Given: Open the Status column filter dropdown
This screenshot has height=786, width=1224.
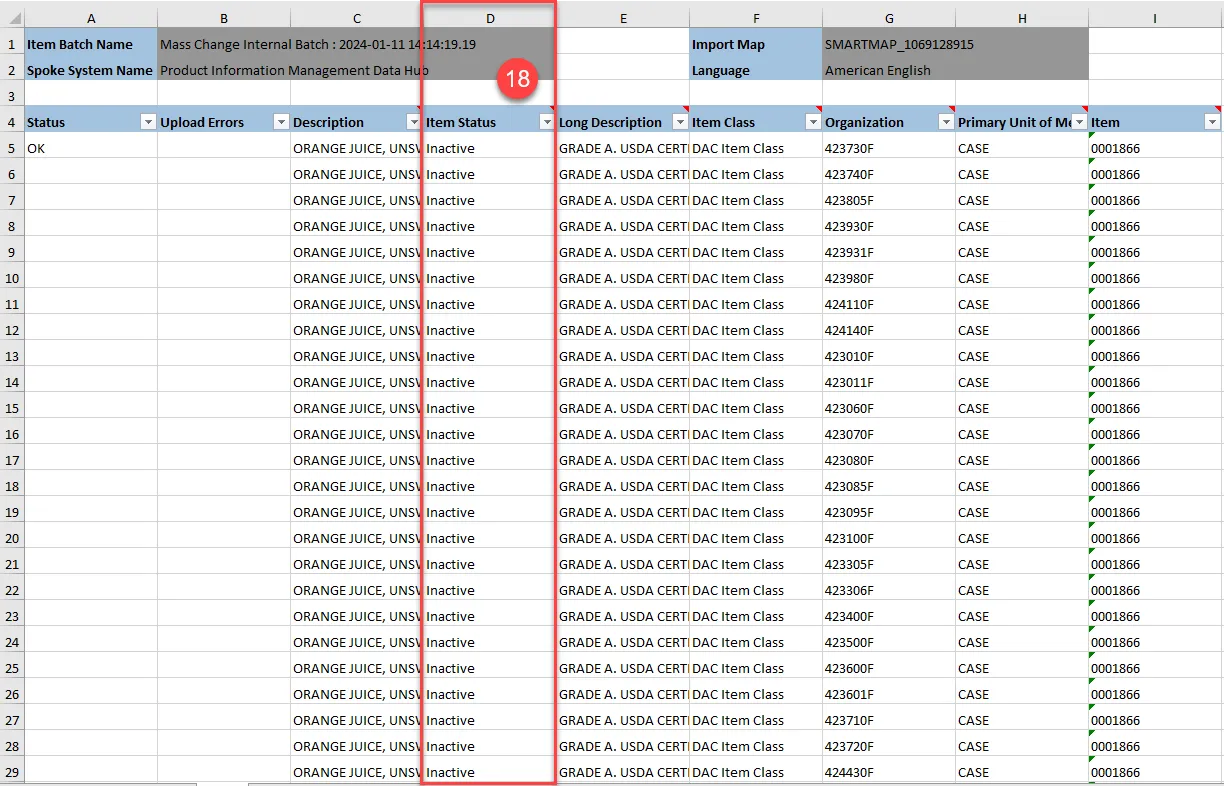Looking at the screenshot, I should coord(148,122).
